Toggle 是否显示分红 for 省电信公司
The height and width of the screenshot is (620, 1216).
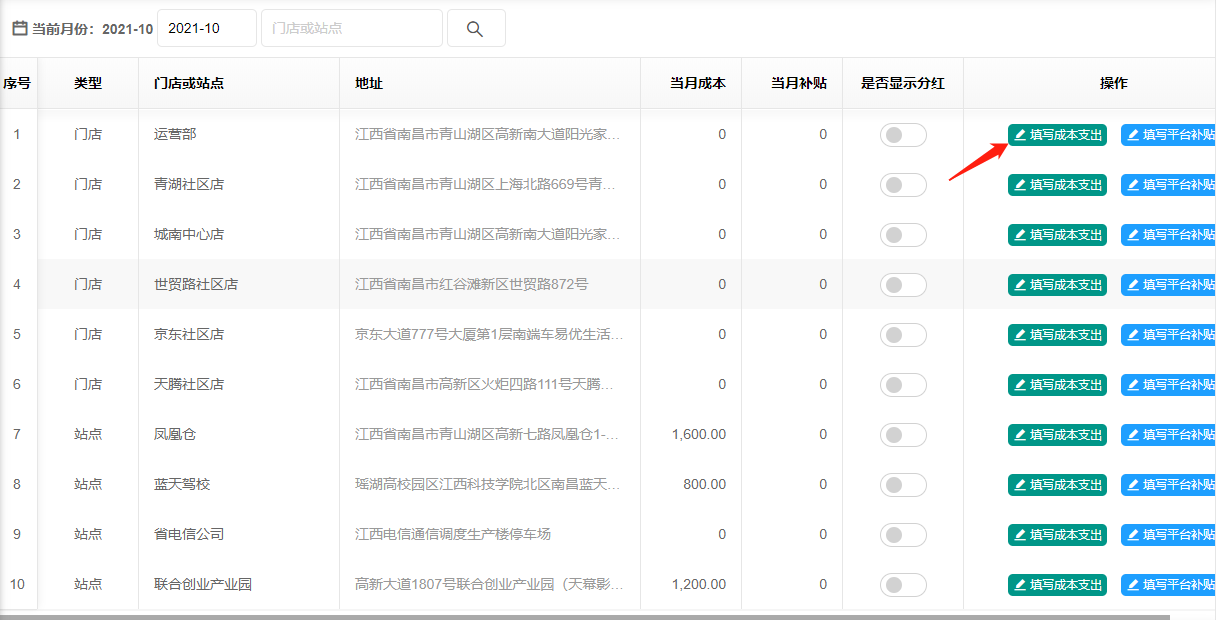pos(903,535)
